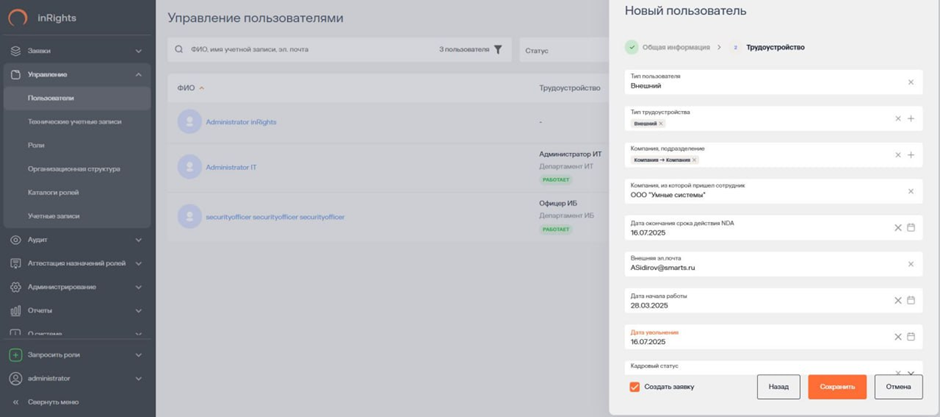Screen dimensions: 940x417
Task: Expand the Отчеты chevron
Action: point(138,310)
